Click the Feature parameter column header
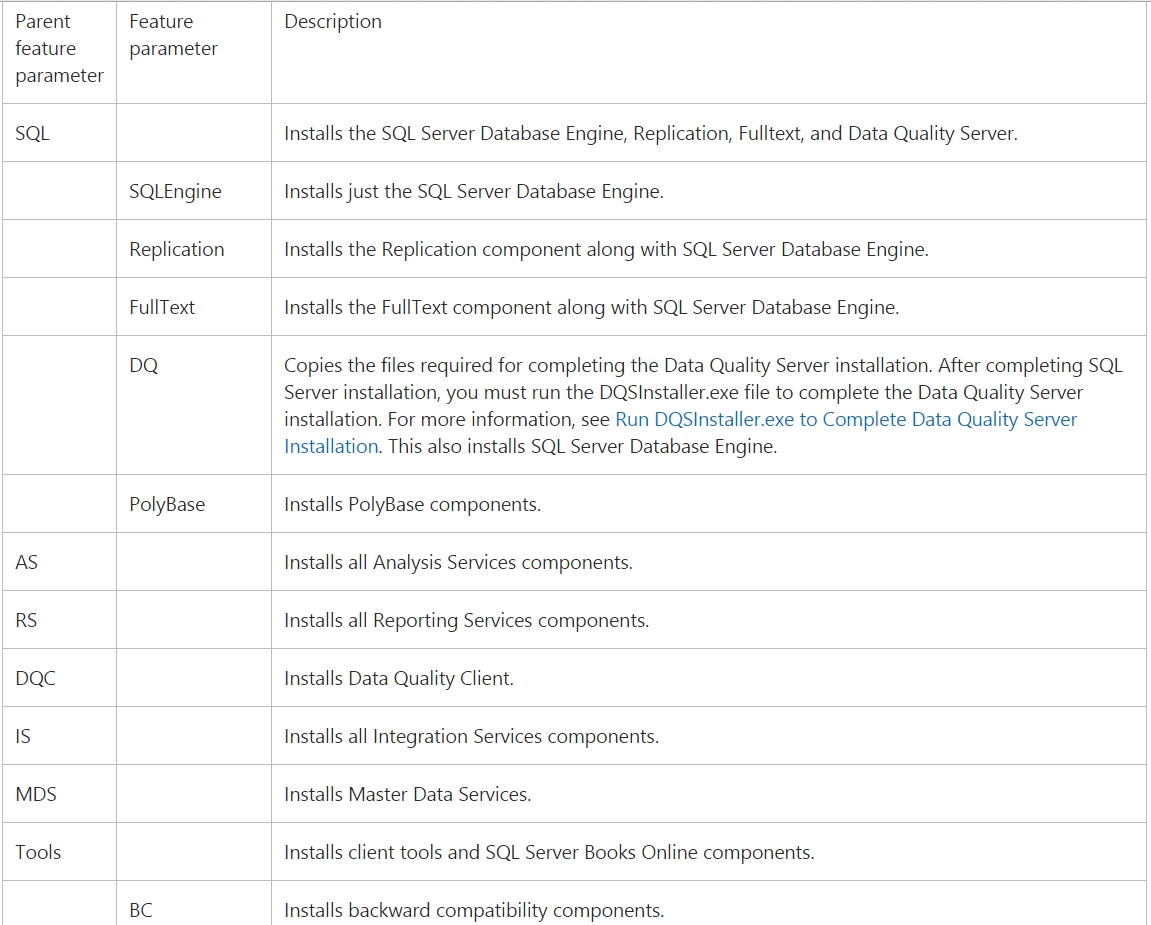1151x925 pixels. (173, 34)
